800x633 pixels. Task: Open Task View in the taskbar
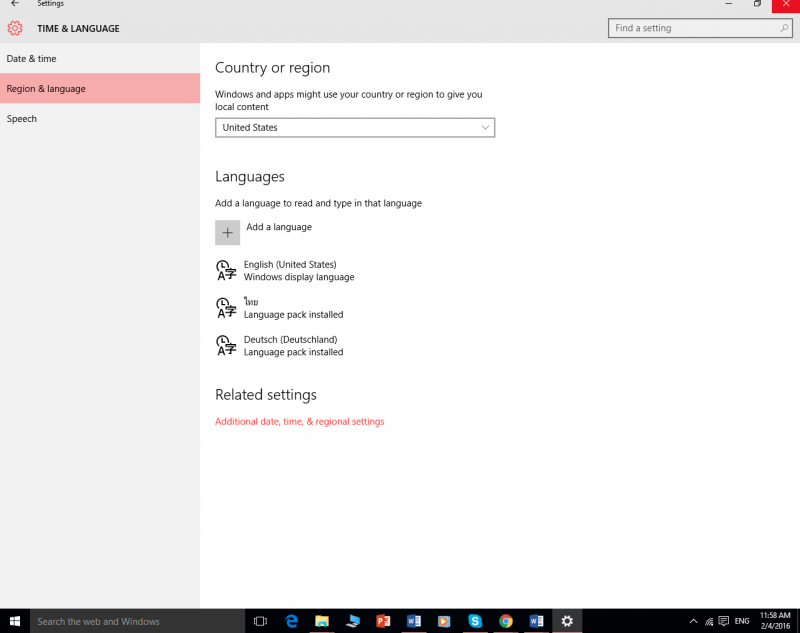pos(260,621)
